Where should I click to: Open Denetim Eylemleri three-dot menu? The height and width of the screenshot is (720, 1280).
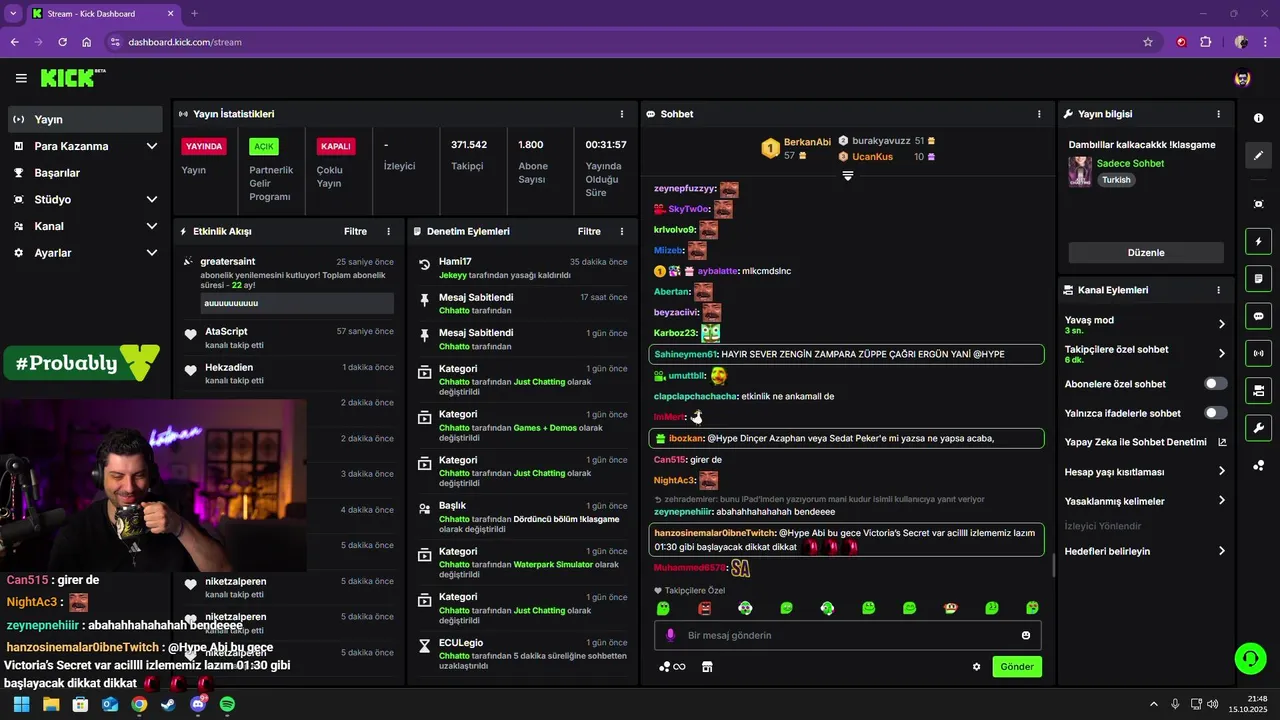tap(623, 231)
